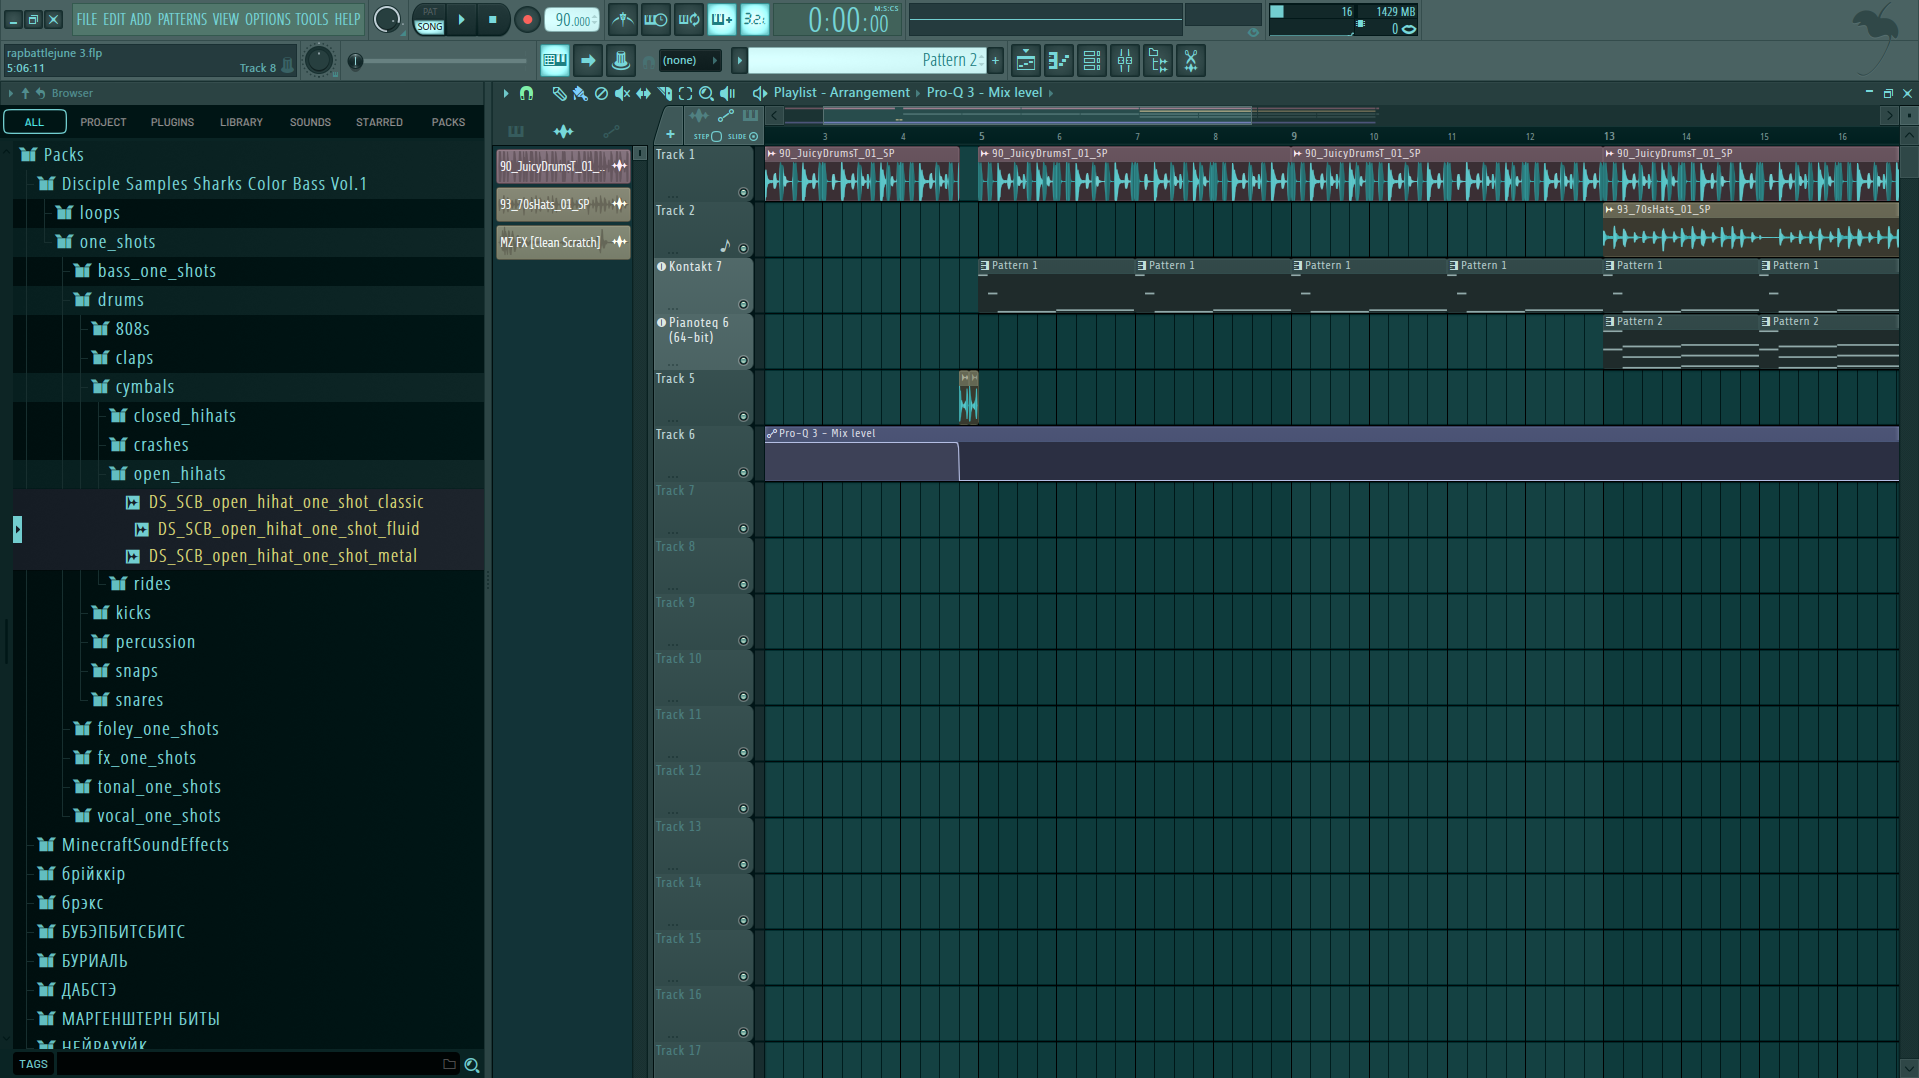Open the (none) snap dropdown
Image resolution: width=1919 pixels, height=1078 pixels.
point(689,61)
